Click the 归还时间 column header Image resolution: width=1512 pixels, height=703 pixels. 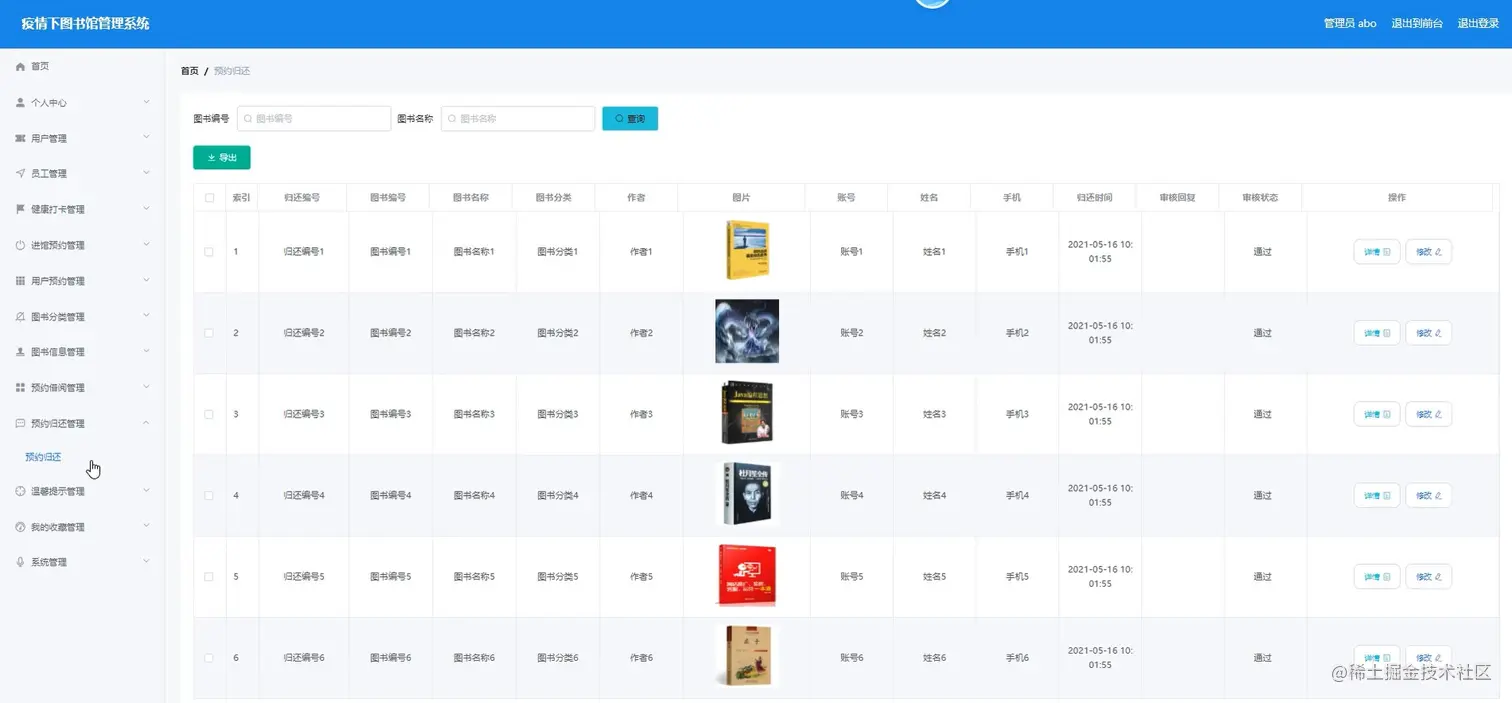coord(1094,198)
